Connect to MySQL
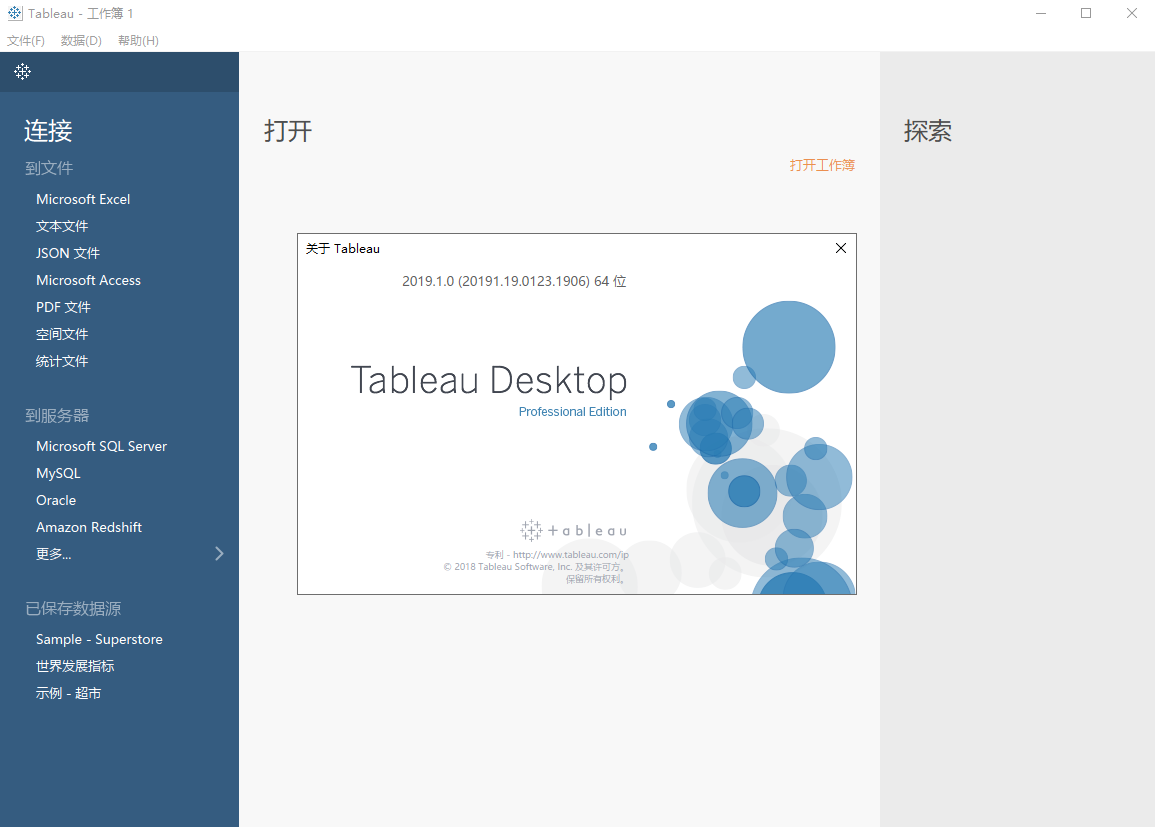This screenshot has width=1155, height=827. pyautogui.click(x=58, y=473)
